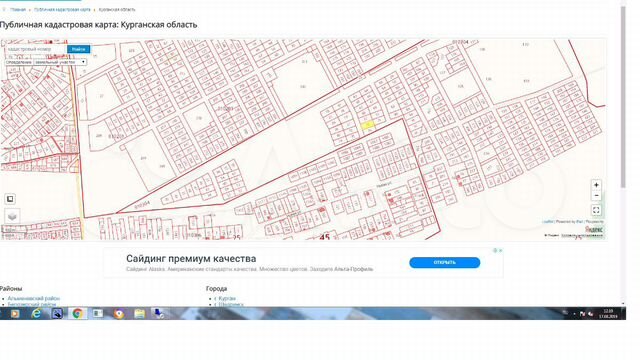
Task: Expand the land parcel type dropdown
Action: click(x=60, y=62)
